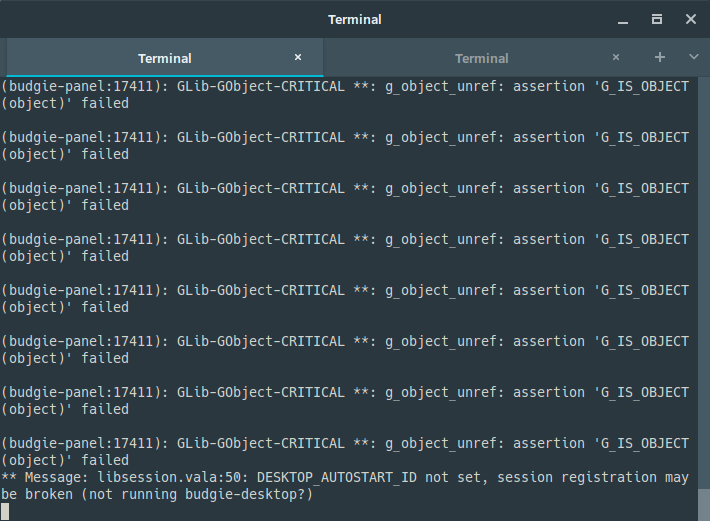Click the last (object)' failed line

(65, 460)
